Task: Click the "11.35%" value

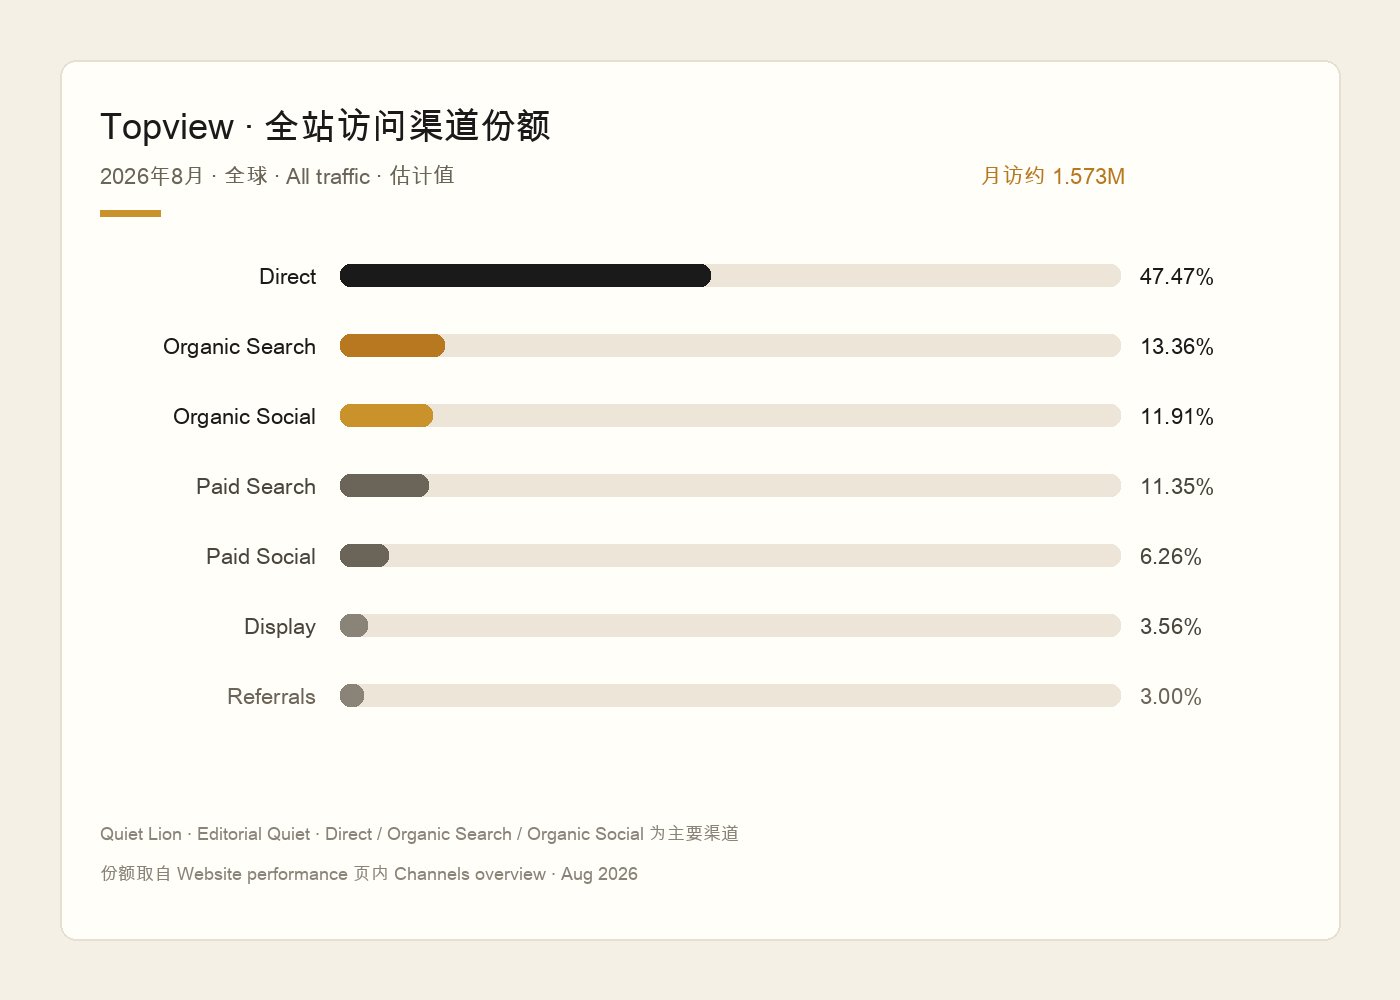Action: pos(1177,486)
